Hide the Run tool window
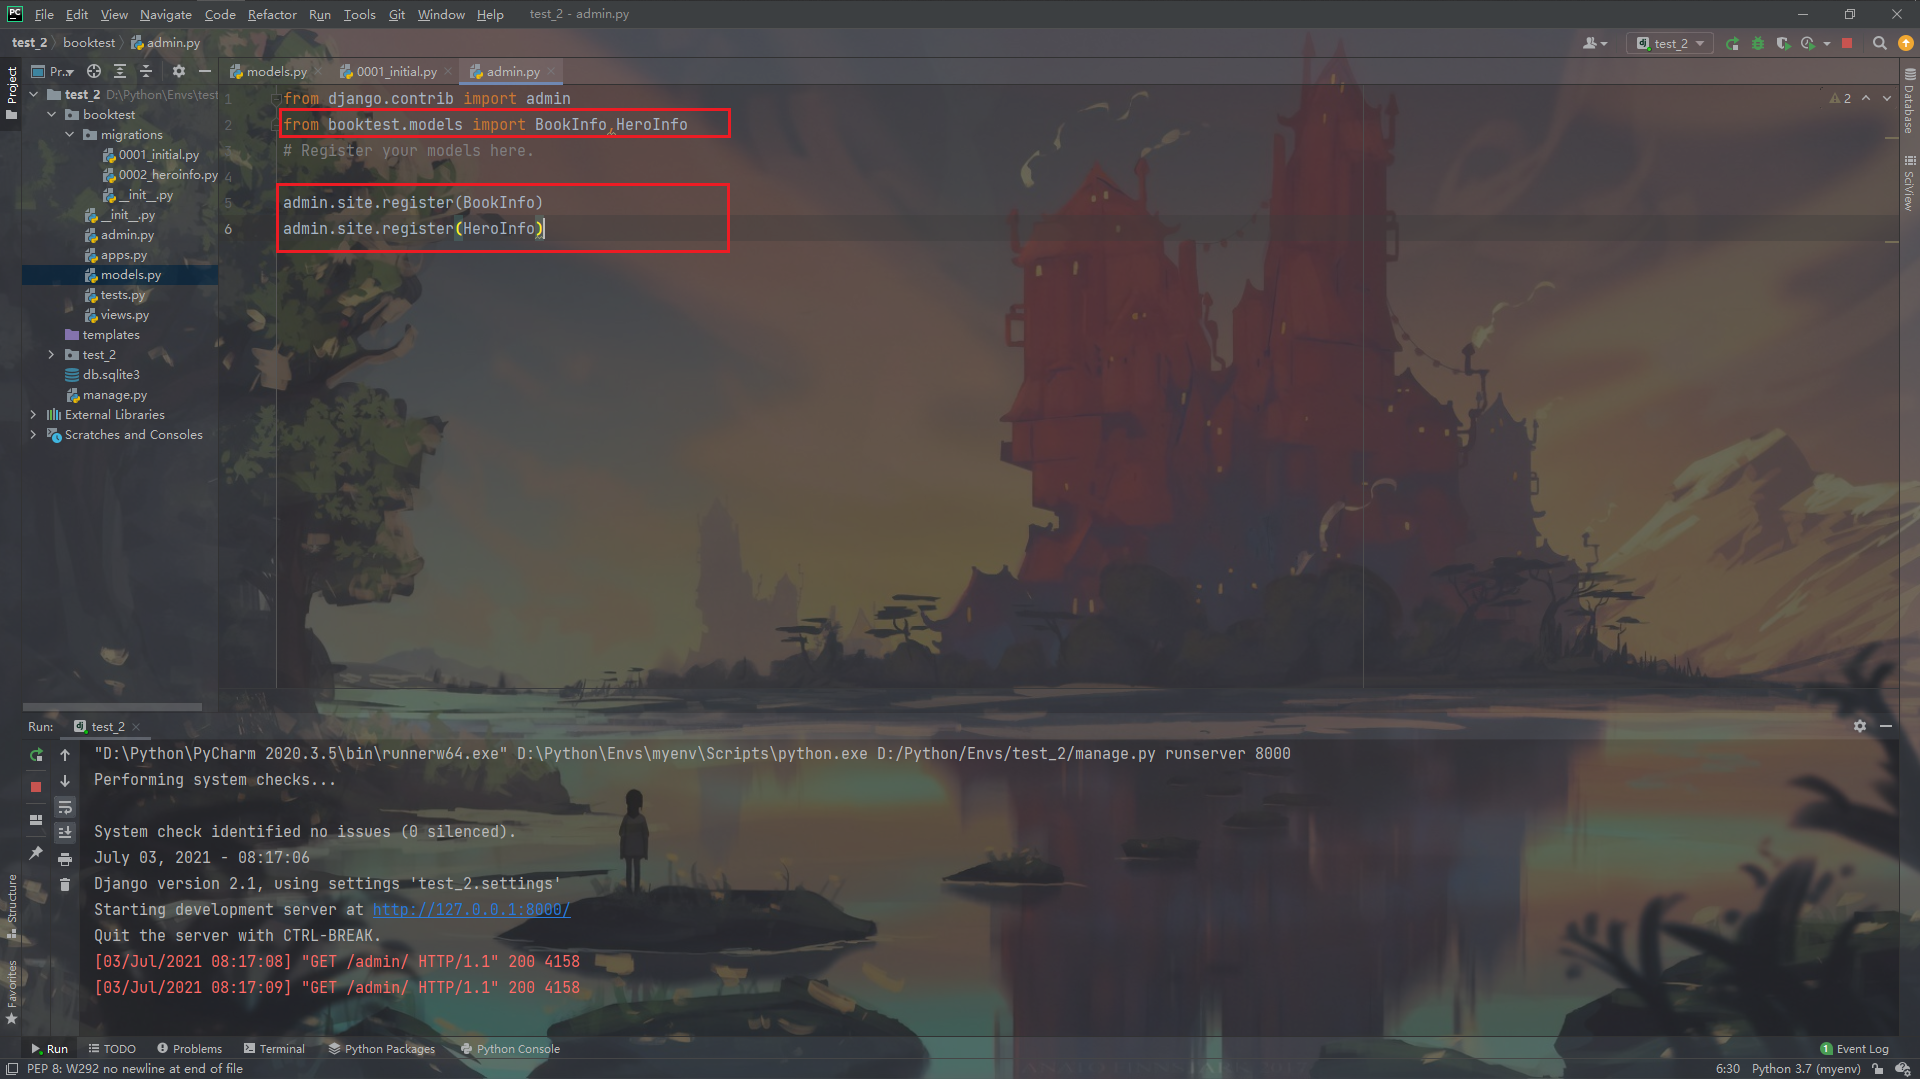This screenshot has width=1920, height=1079. click(x=1886, y=726)
